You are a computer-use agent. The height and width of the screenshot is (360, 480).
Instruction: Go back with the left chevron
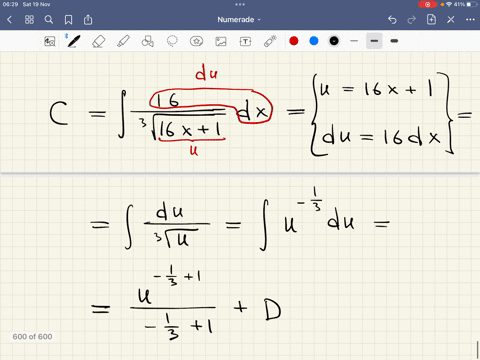(10, 20)
